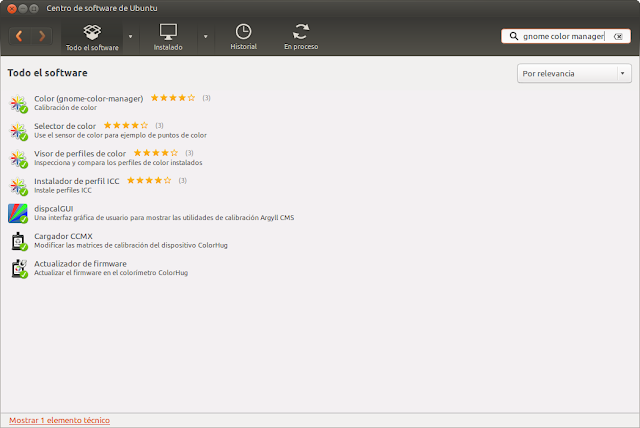Screen dimensions: 640x428
Task: Click description 'Inspecciona y compara los perfiles'
Action: click(118, 163)
